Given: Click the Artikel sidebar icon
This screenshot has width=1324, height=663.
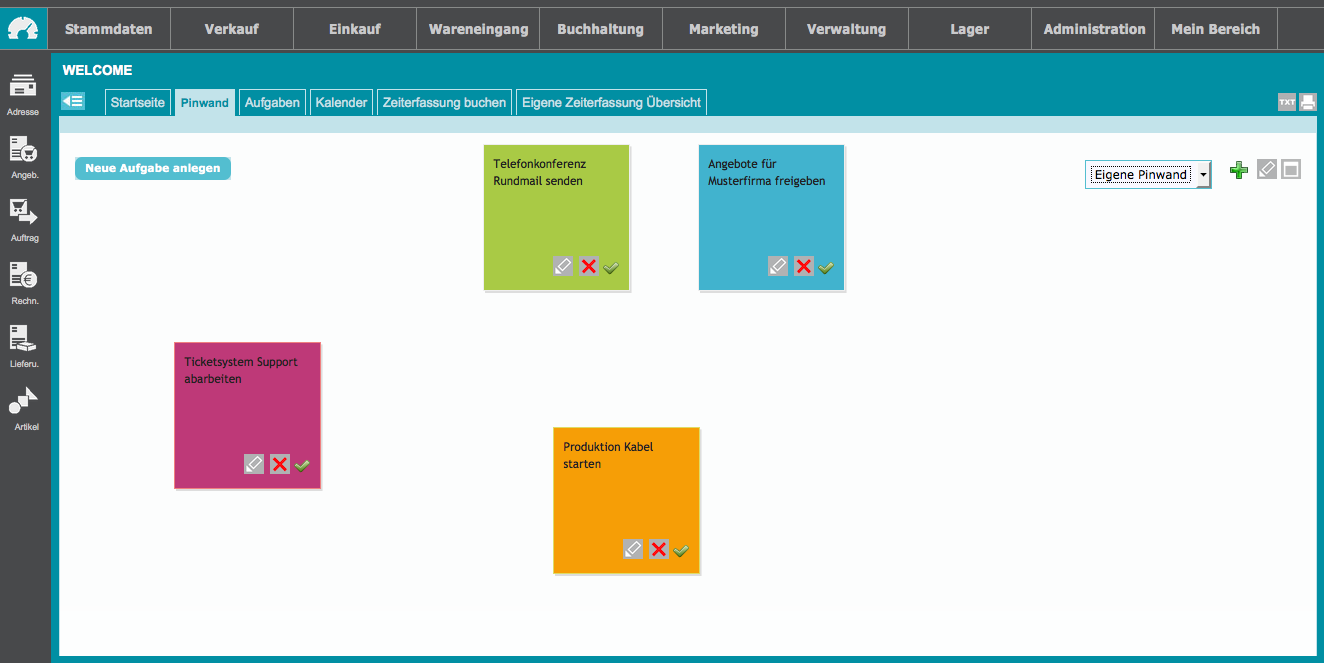Looking at the screenshot, I should pos(23,403).
